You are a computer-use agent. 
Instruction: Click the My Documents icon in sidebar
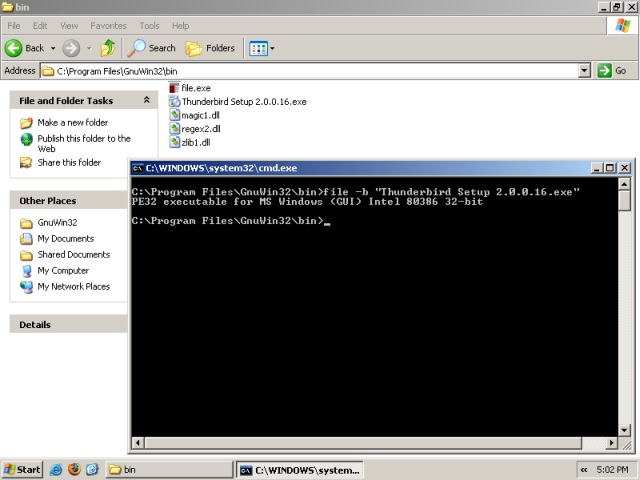click(x=26, y=238)
